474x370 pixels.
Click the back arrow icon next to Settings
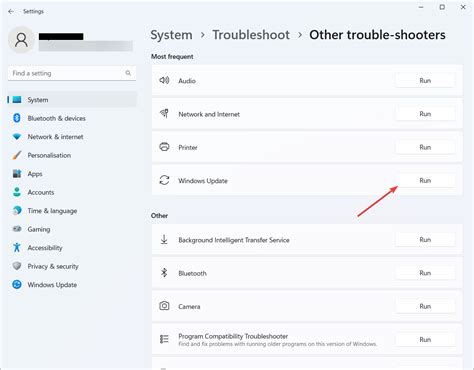click(11, 11)
